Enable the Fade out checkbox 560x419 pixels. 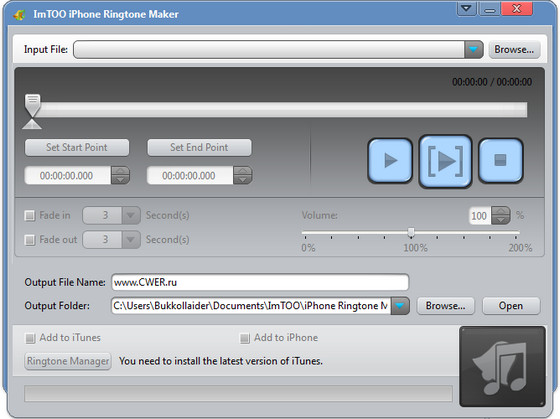click(30, 240)
